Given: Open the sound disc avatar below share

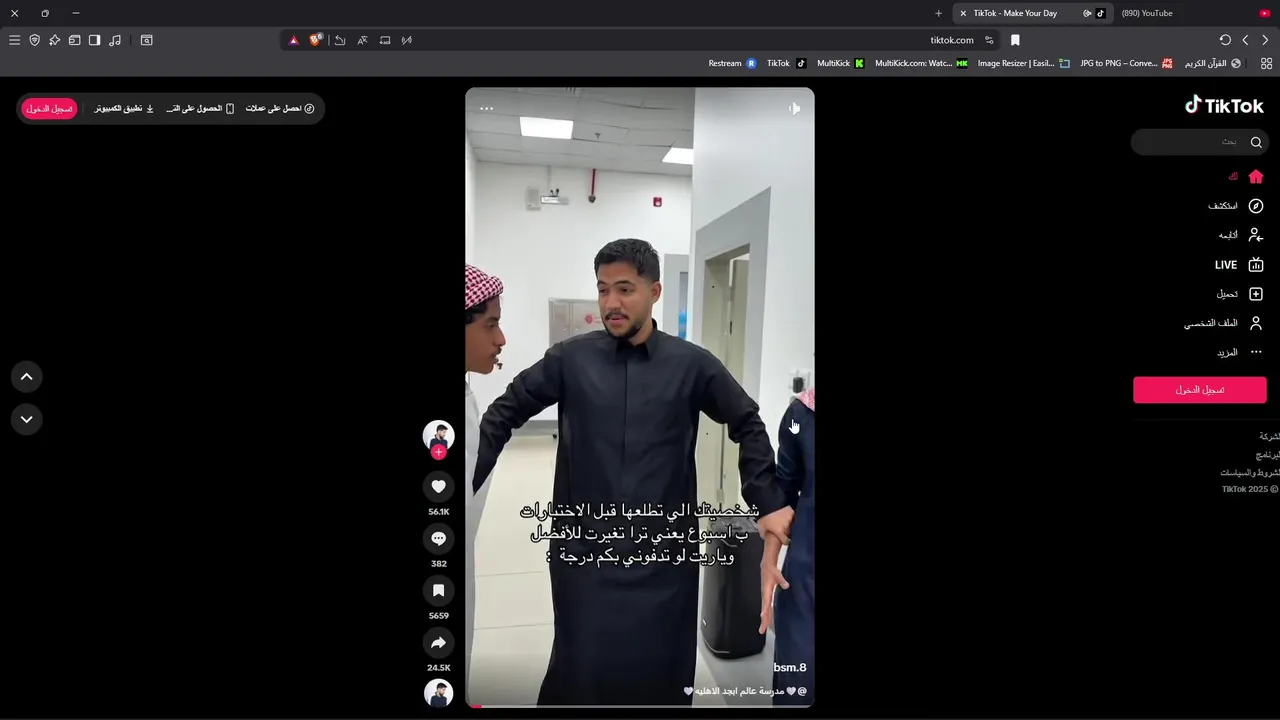Looking at the screenshot, I should pos(438,693).
